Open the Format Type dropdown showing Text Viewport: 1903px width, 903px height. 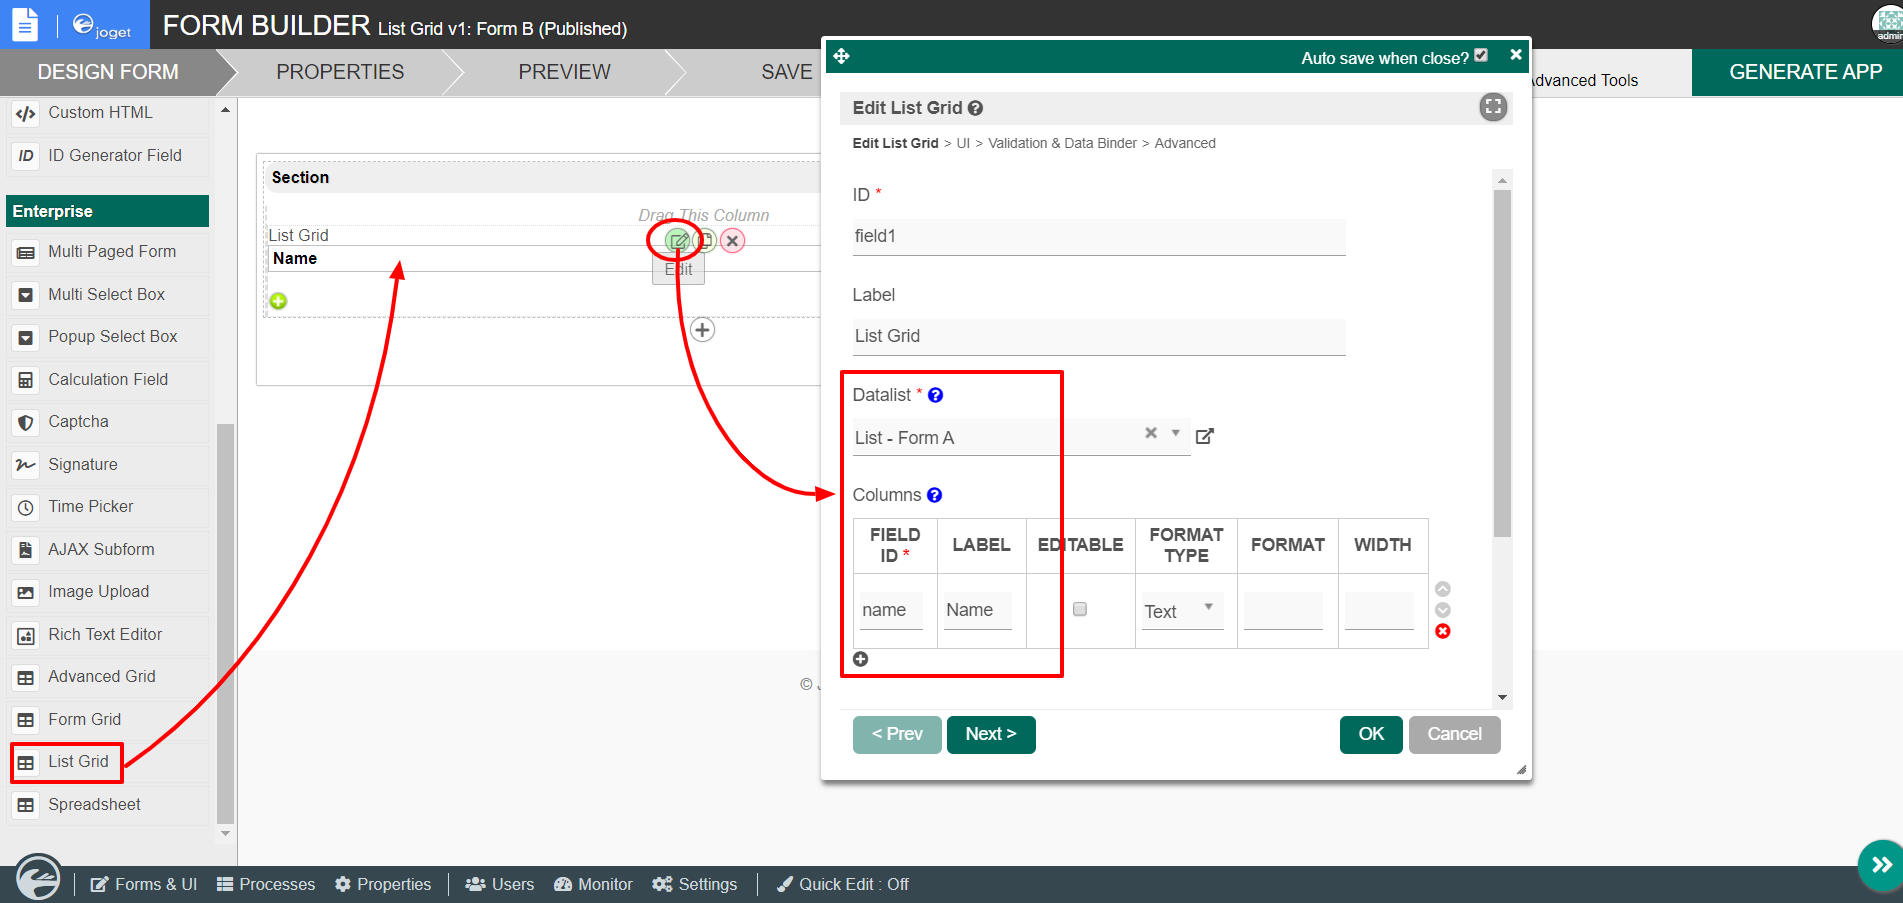[x=1181, y=611]
